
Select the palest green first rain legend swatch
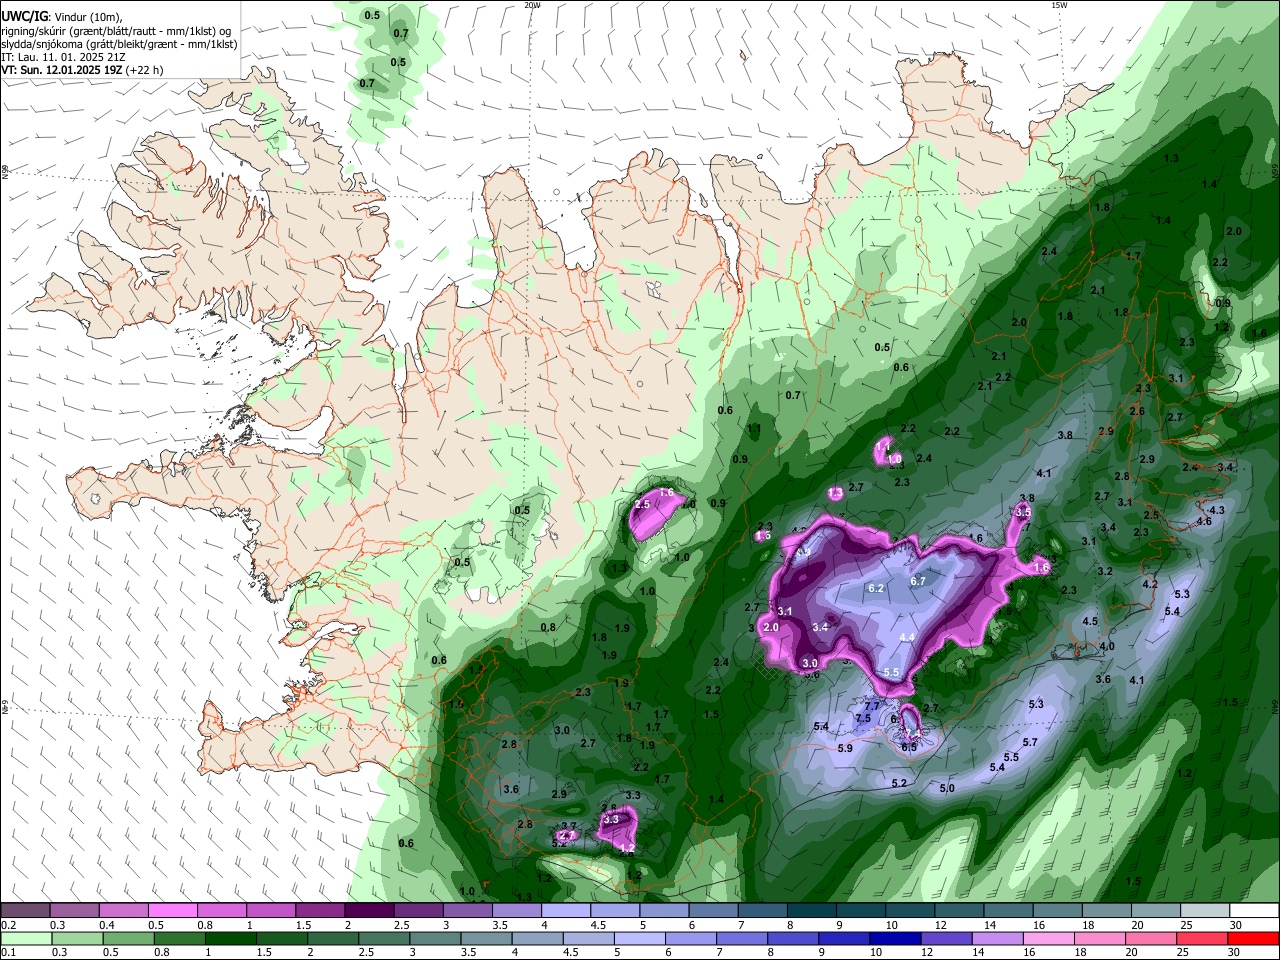point(25,938)
